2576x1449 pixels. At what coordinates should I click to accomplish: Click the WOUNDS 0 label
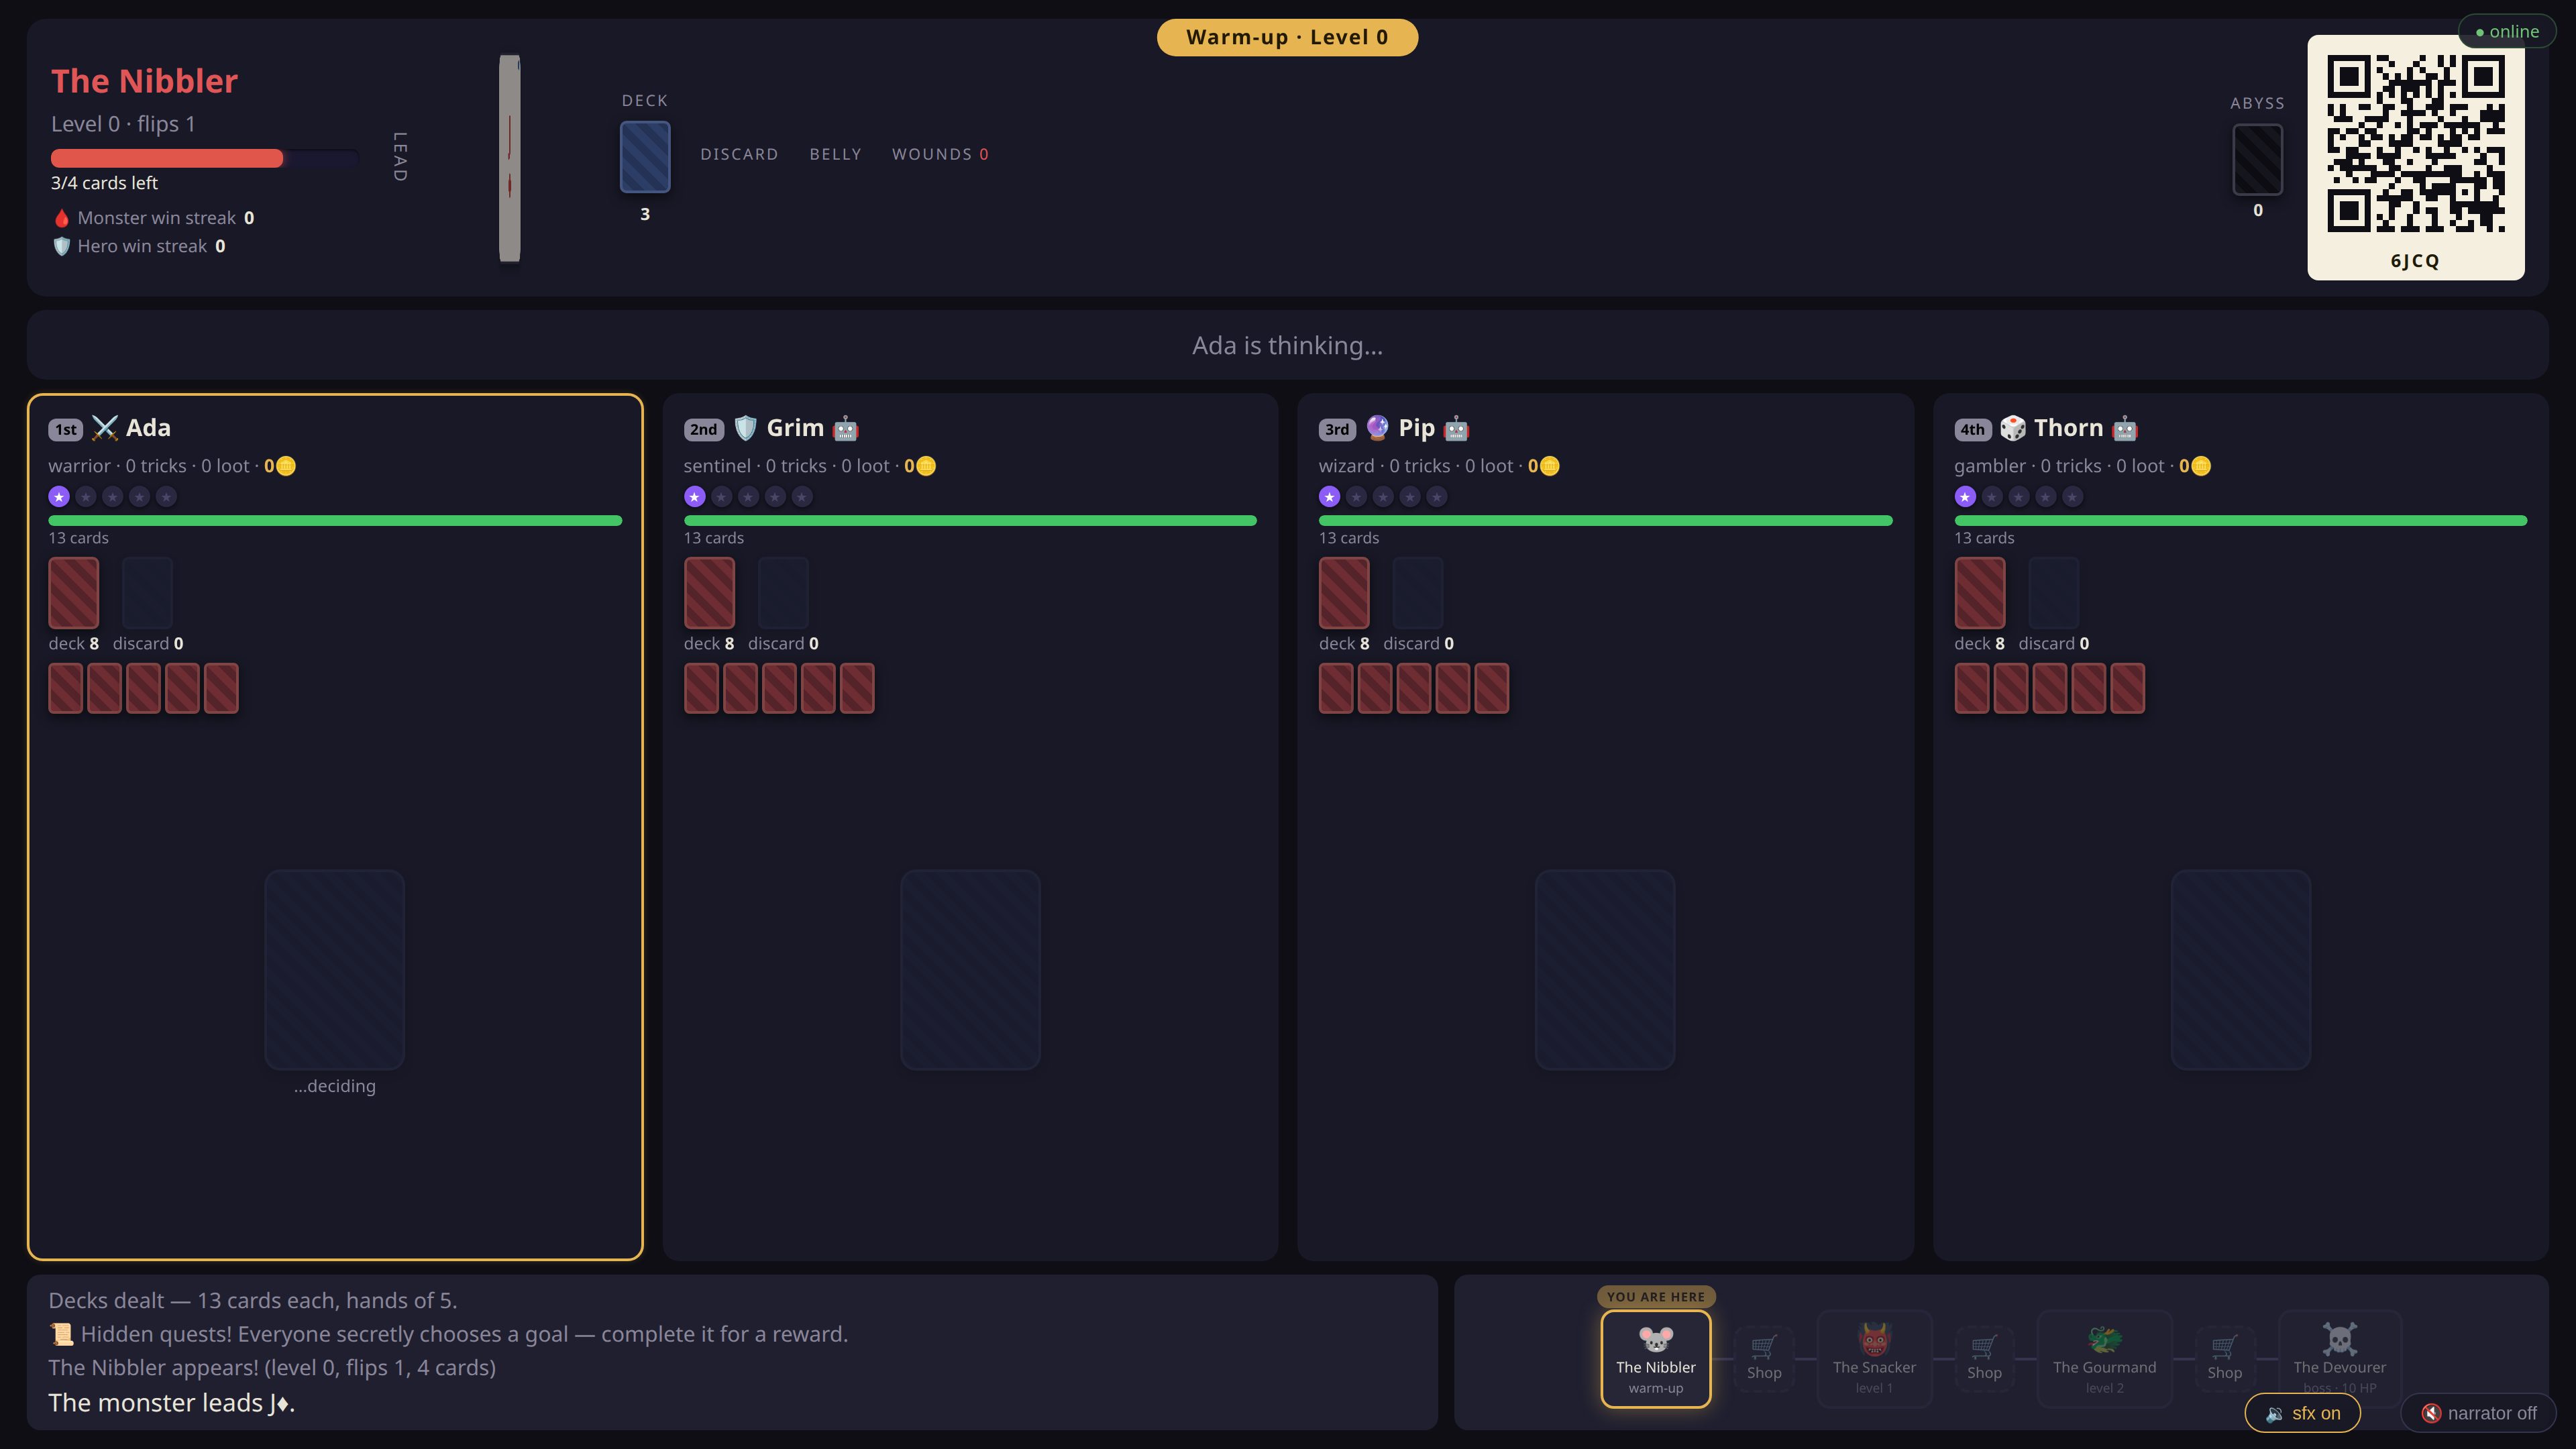click(940, 154)
